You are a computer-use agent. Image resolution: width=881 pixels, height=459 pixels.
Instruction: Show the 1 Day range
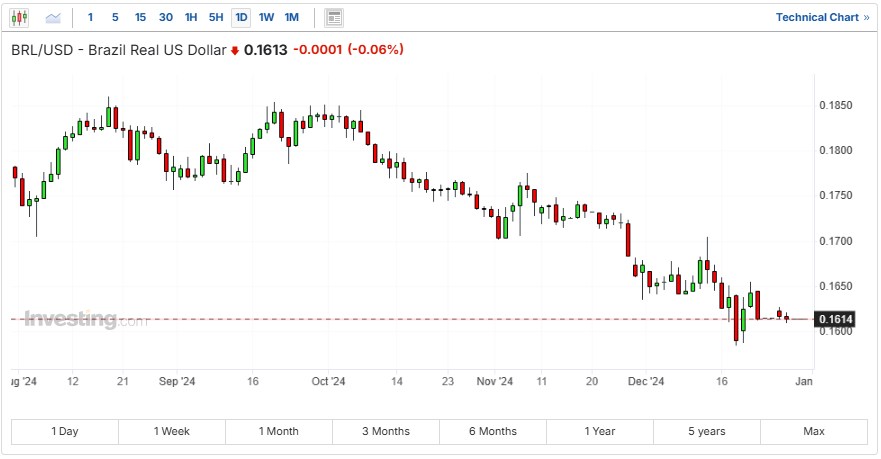point(65,431)
